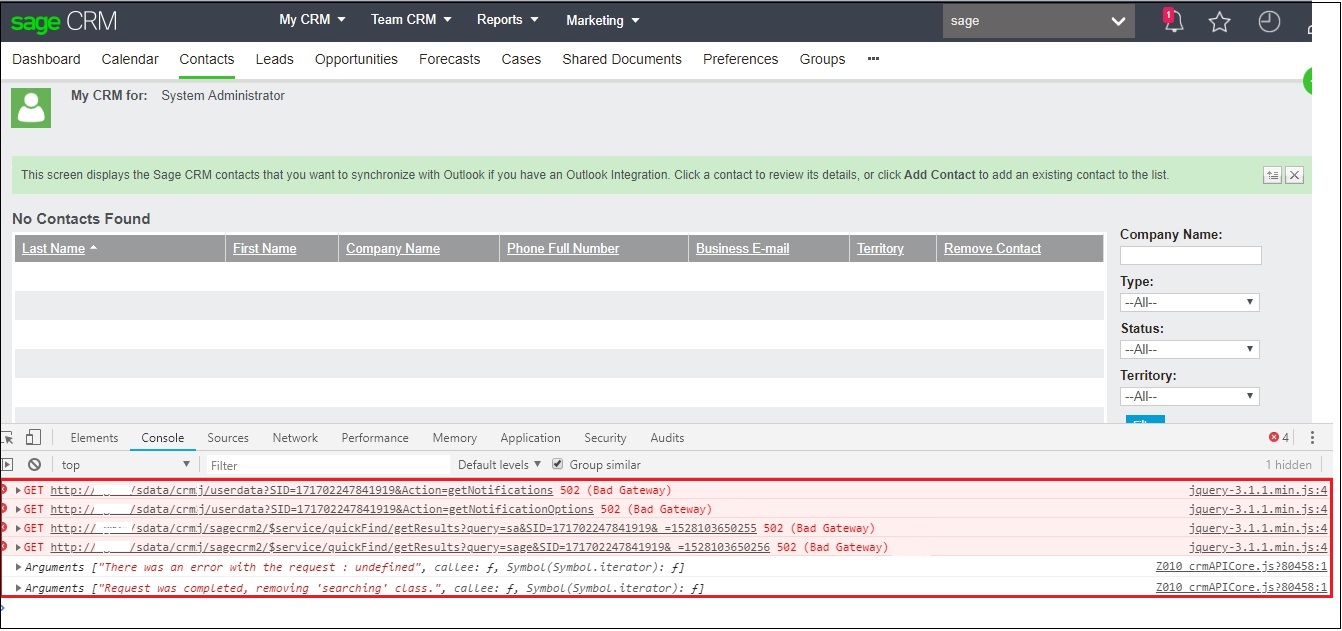Open the My CRM dropdown menu
Viewport: 1342px width, 631px height.
pos(312,19)
